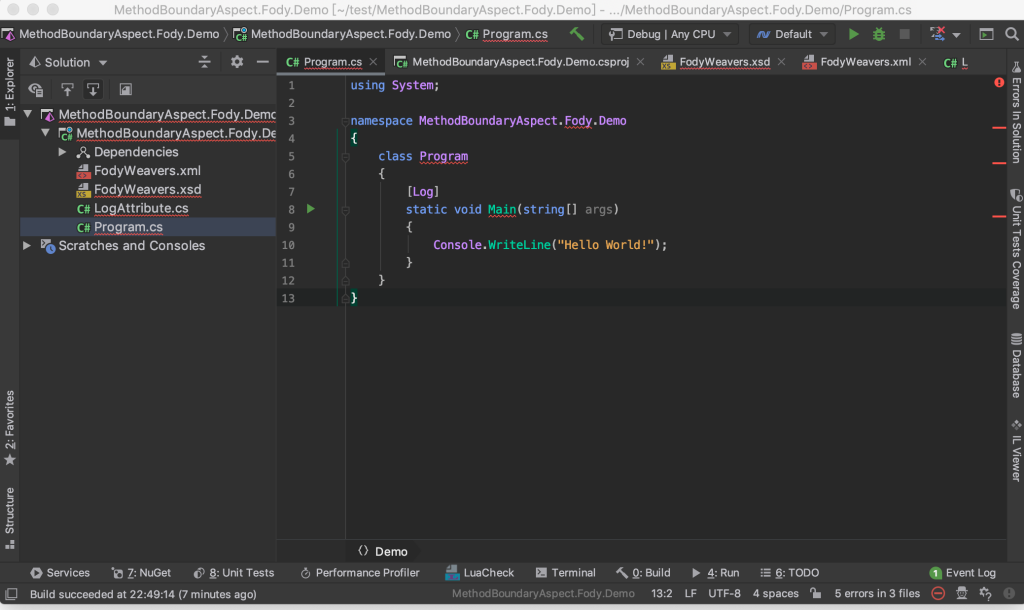The image size is (1024, 610).
Task: Open the Unit Tests tool window
Action: pyautogui.click(x=234, y=573)
